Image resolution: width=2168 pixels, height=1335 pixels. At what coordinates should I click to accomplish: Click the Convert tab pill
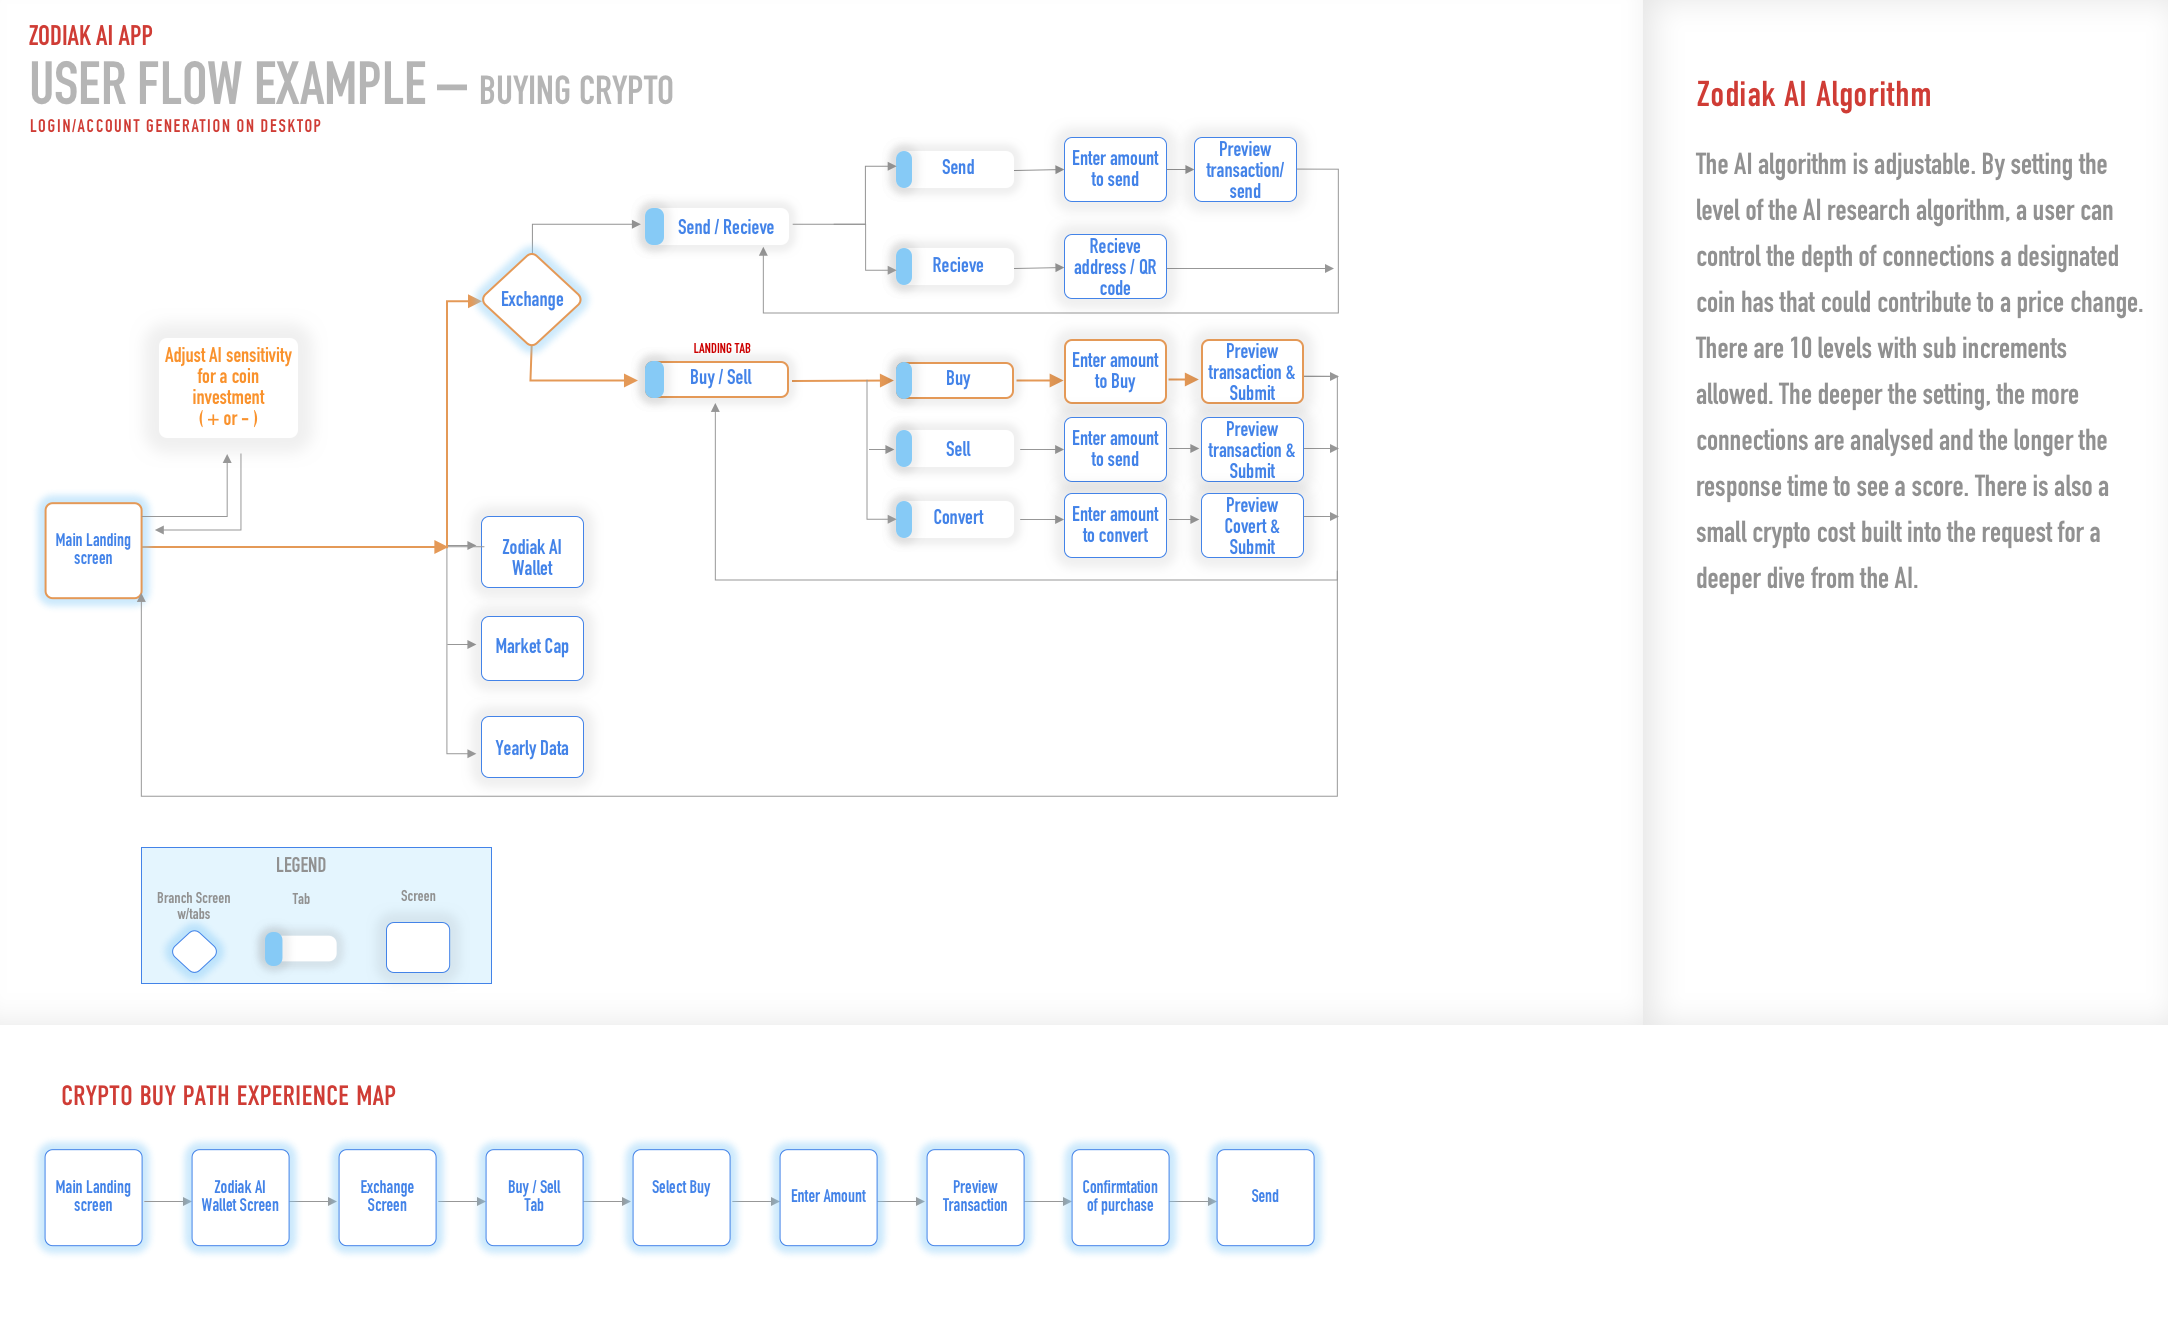point(955,518)
